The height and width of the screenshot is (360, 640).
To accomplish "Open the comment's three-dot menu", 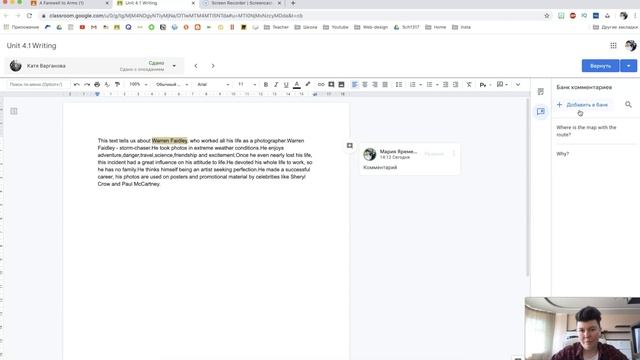I will click(x=453, y=154).
